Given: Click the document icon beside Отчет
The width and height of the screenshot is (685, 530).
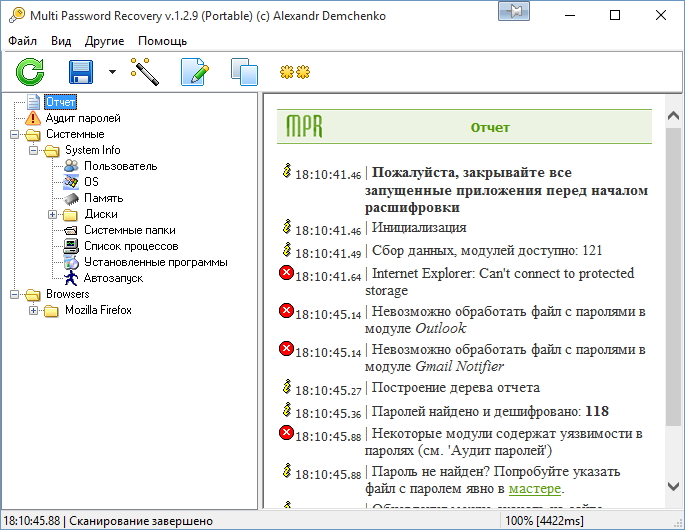Looking at the screenshot, I should [34, 102].
